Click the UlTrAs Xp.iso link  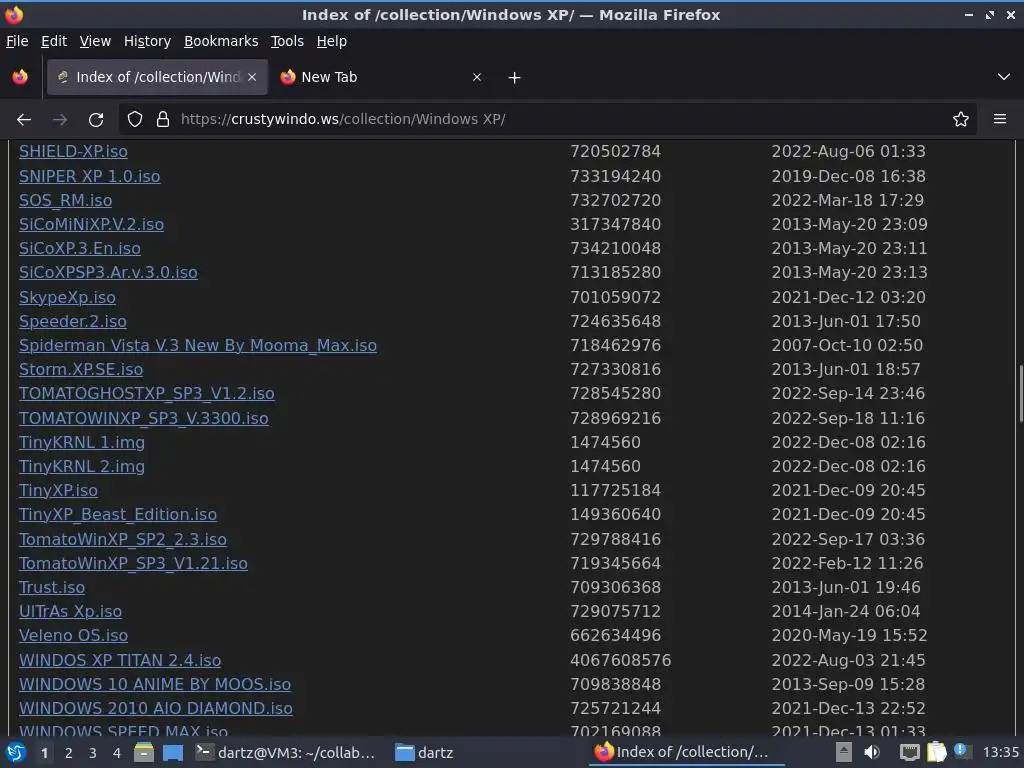pos(71,612)
